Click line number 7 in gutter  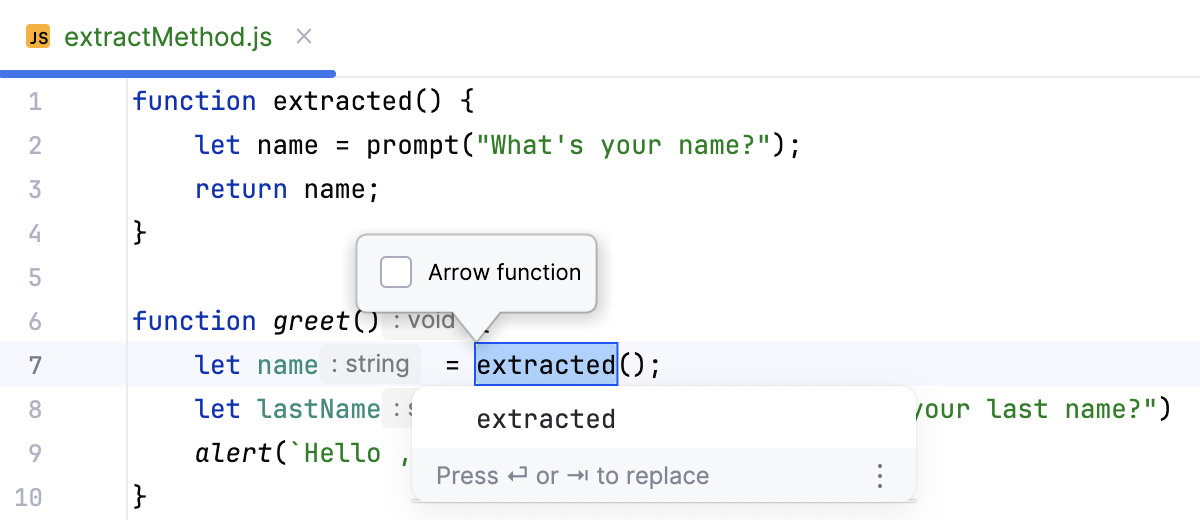click(x=35, y=365)
